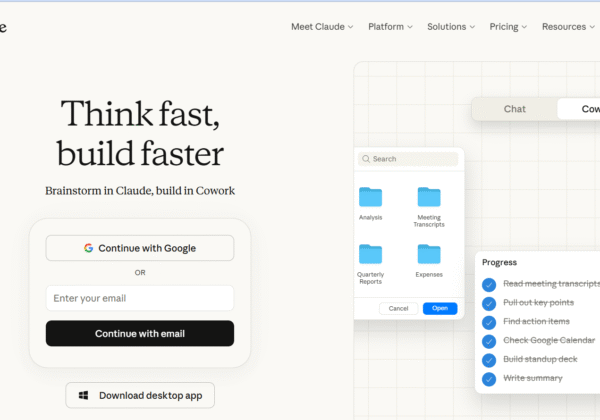This screenshot has height=420, width=600.
Task: Switch to the Chat tab
Action: point(514,109)
